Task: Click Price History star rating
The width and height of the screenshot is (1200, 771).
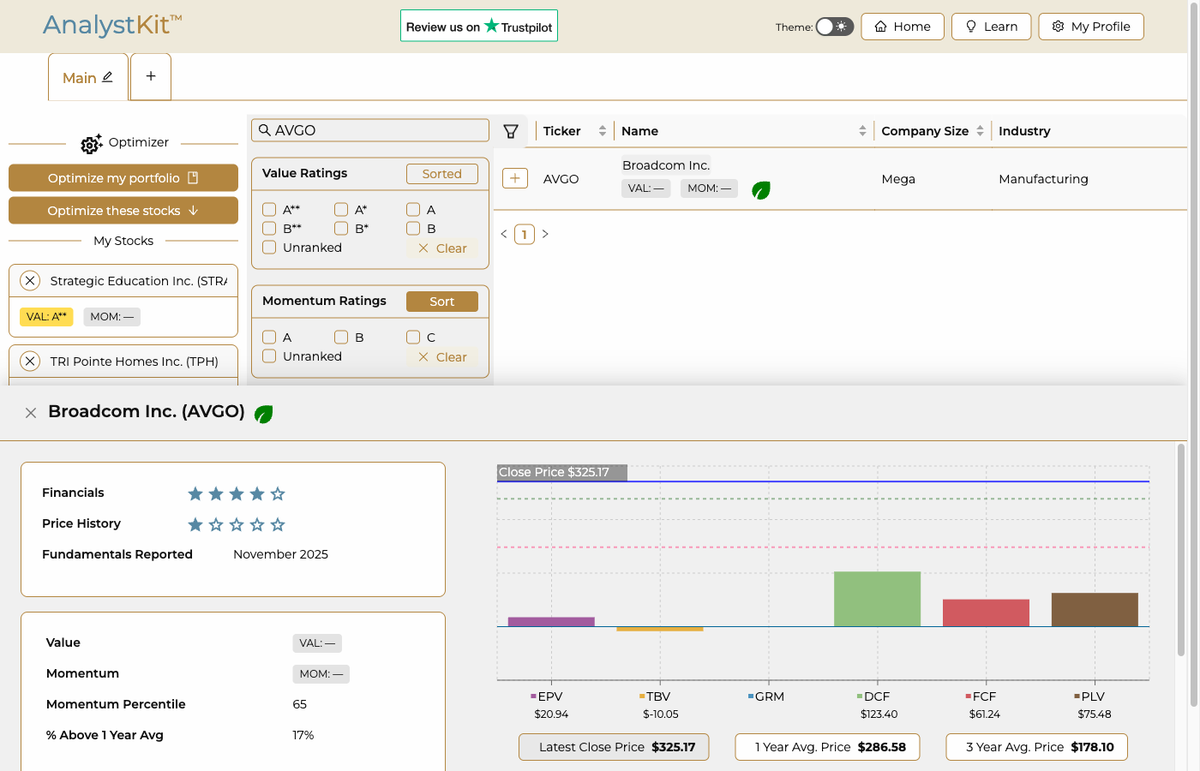Action: 236,524
